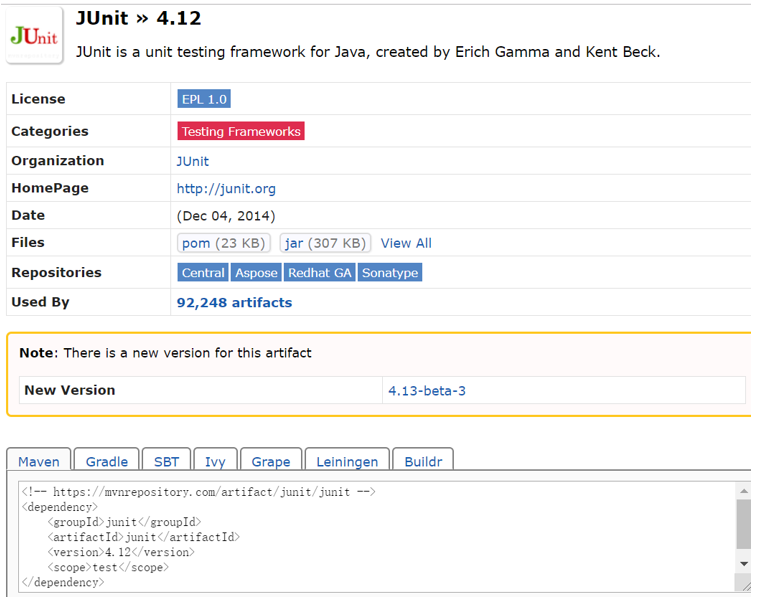The width and height of the screenshot is (768, 611).
Task: Click the mvnrepository.com comment line in snippet
Action: (x=198, y=492)
